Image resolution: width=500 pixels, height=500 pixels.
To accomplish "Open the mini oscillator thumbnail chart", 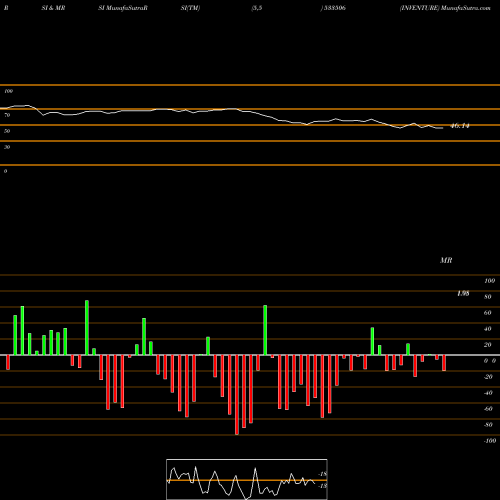I will click(247, 479).
